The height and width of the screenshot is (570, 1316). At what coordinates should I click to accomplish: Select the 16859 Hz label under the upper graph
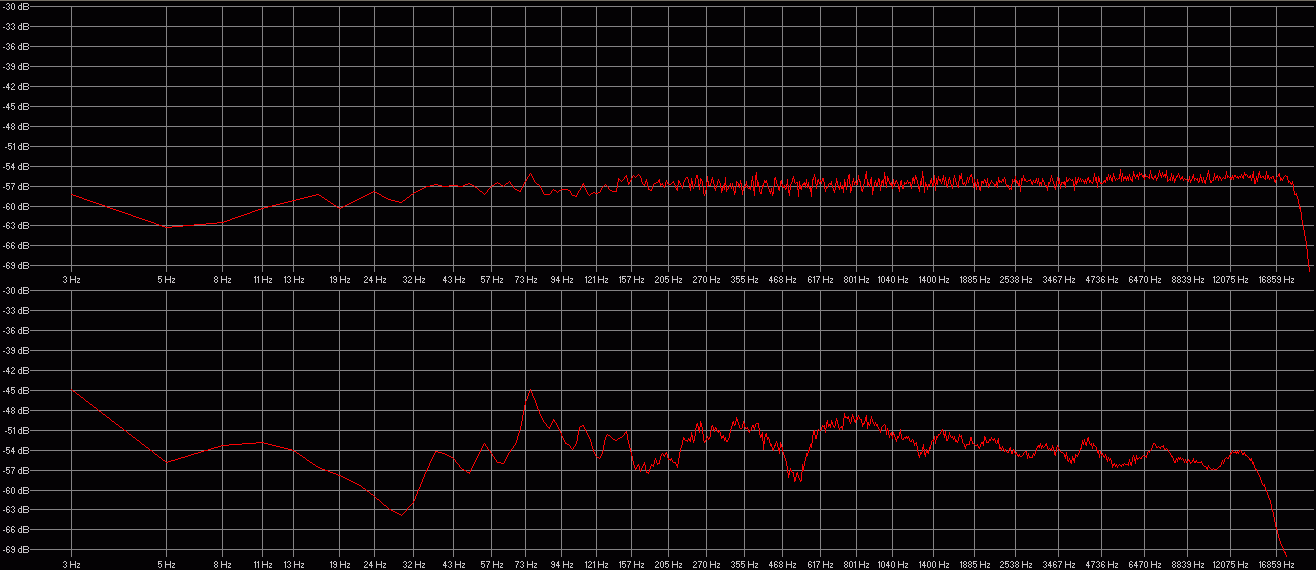[x=1276, y=280]
